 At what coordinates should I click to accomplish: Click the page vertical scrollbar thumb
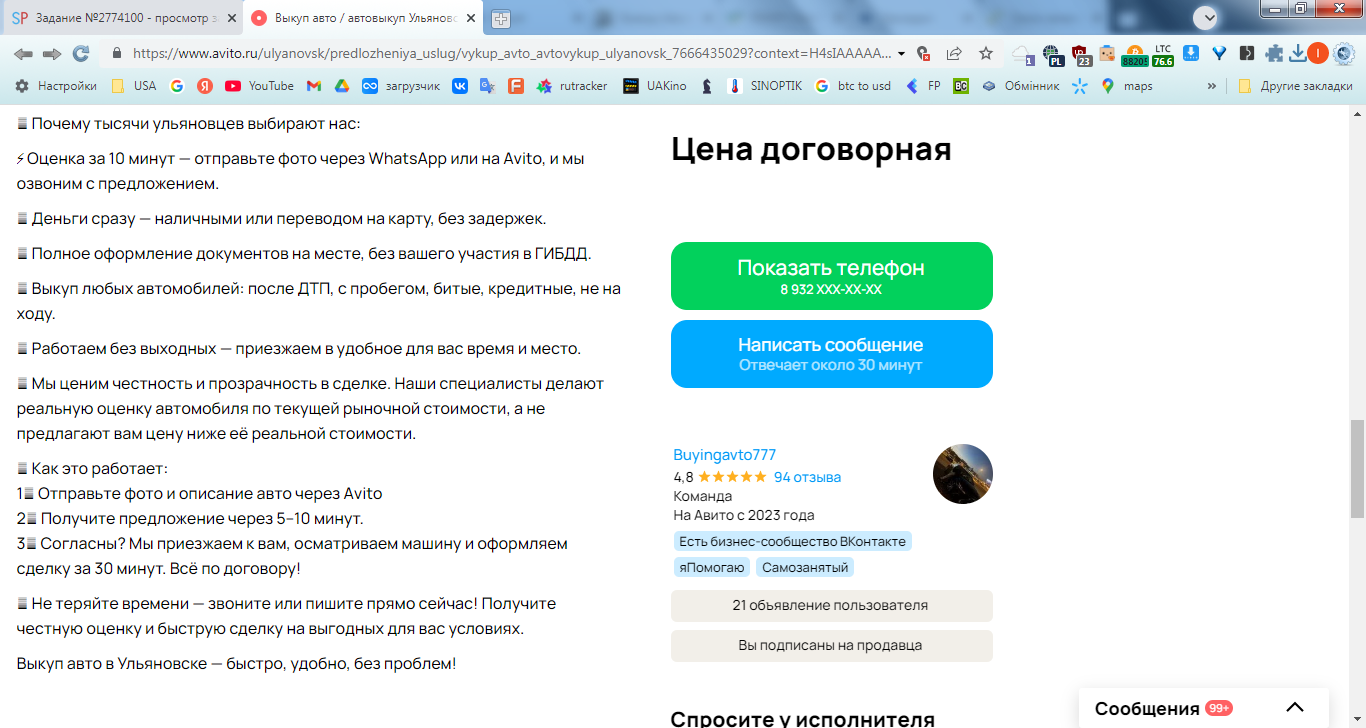point(1357,468)
